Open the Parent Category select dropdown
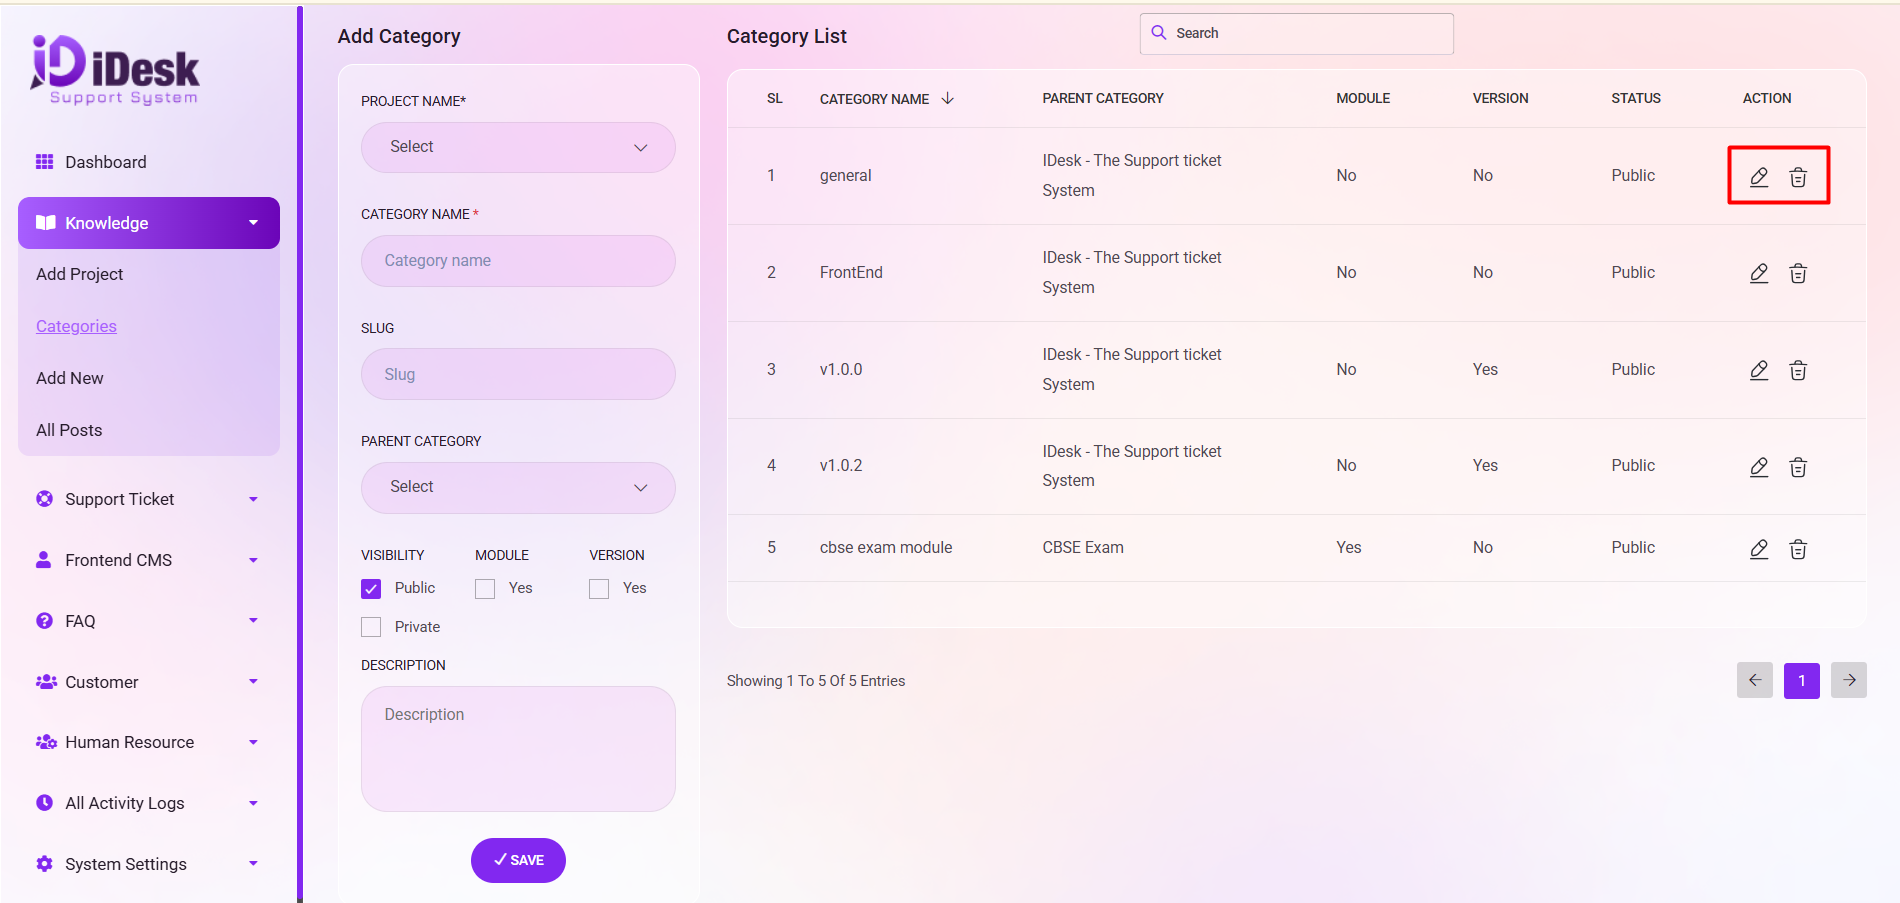Viewport: 1900px width, 903px height. tap(518, 487)
